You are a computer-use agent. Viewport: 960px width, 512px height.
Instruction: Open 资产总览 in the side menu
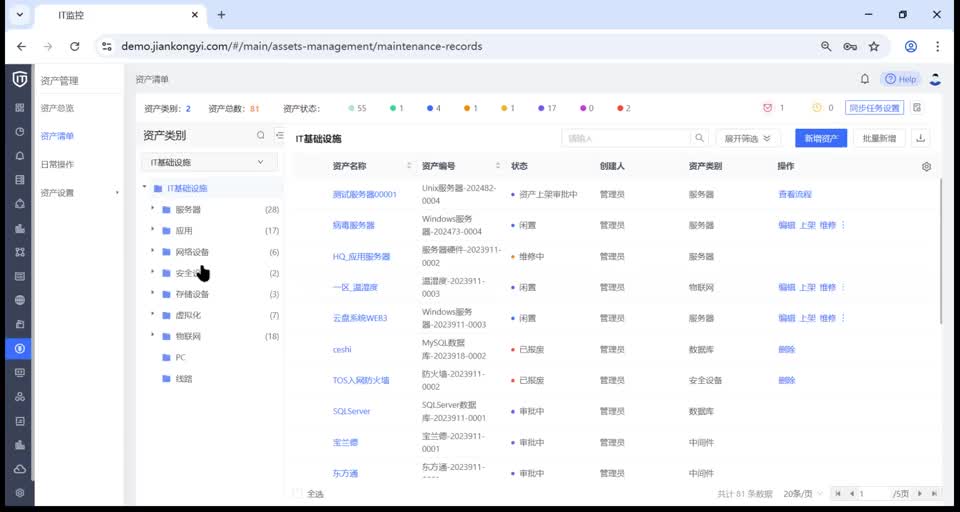57,108
